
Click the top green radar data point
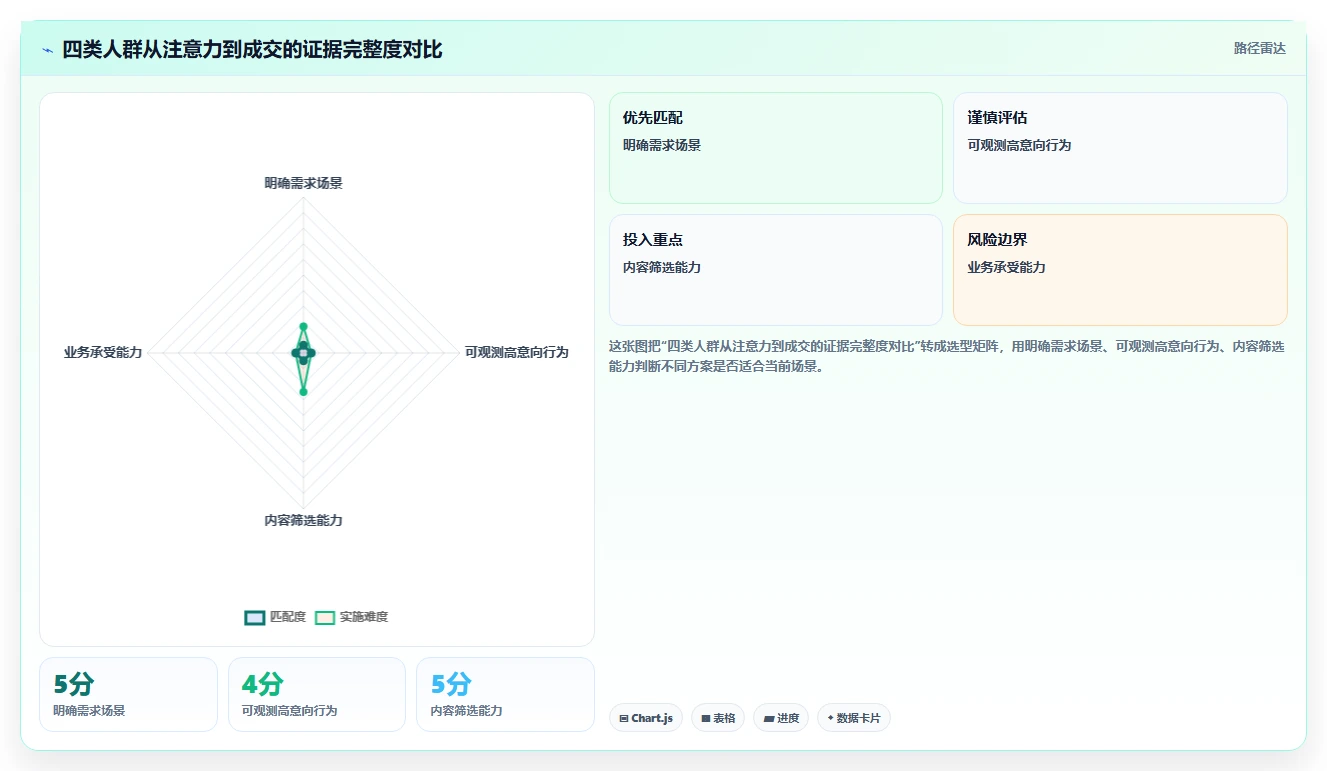point(304,327)
